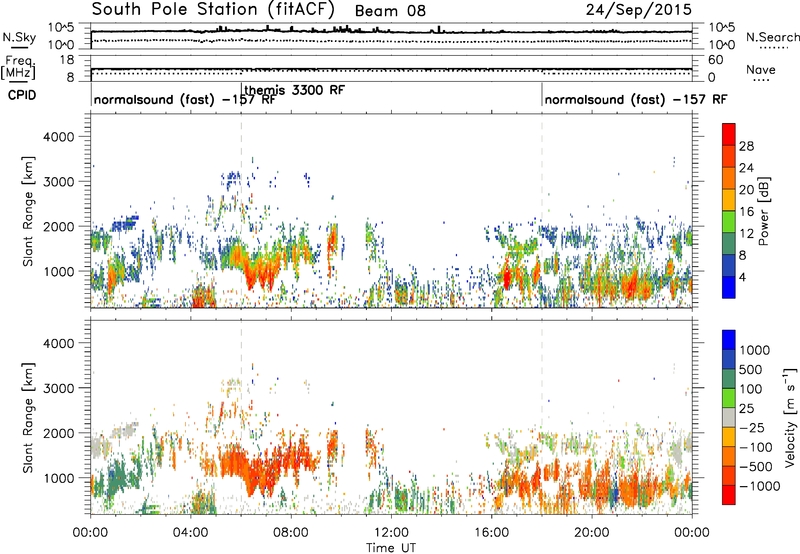Click the 'Time UT' axis title
800x554 pixels.
[391, 548]
